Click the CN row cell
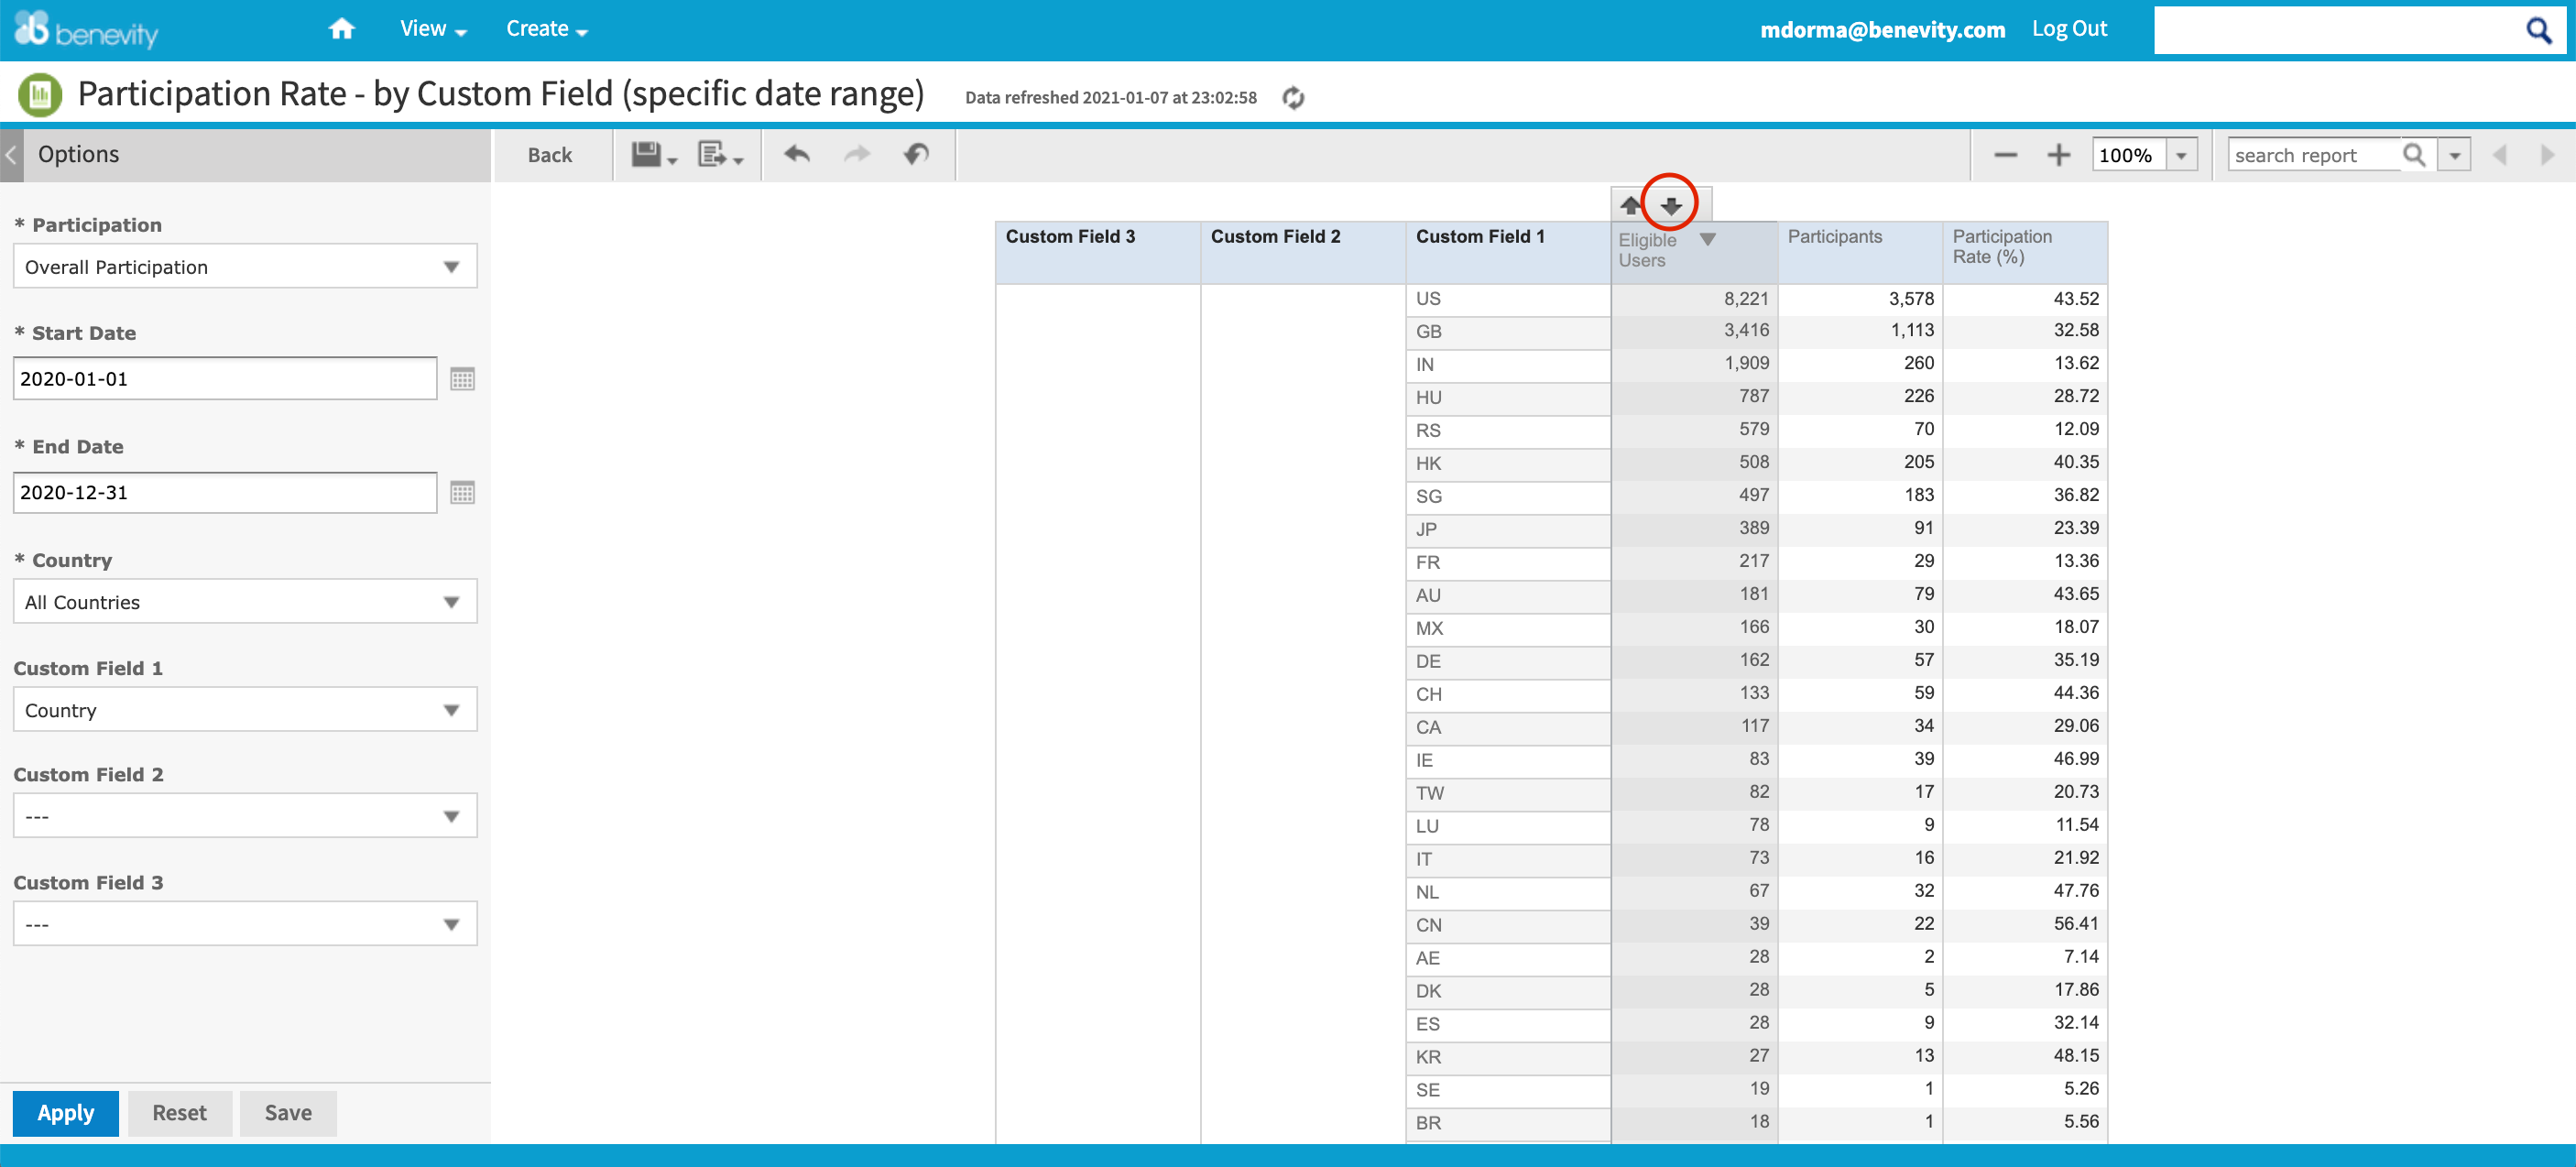Image resolution: width=2576 pixels, height=1167 pixels. coord(1508,926)
